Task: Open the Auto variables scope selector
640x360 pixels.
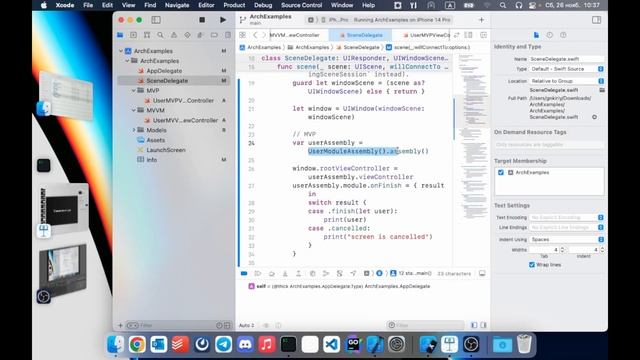Action: point(246,325)
